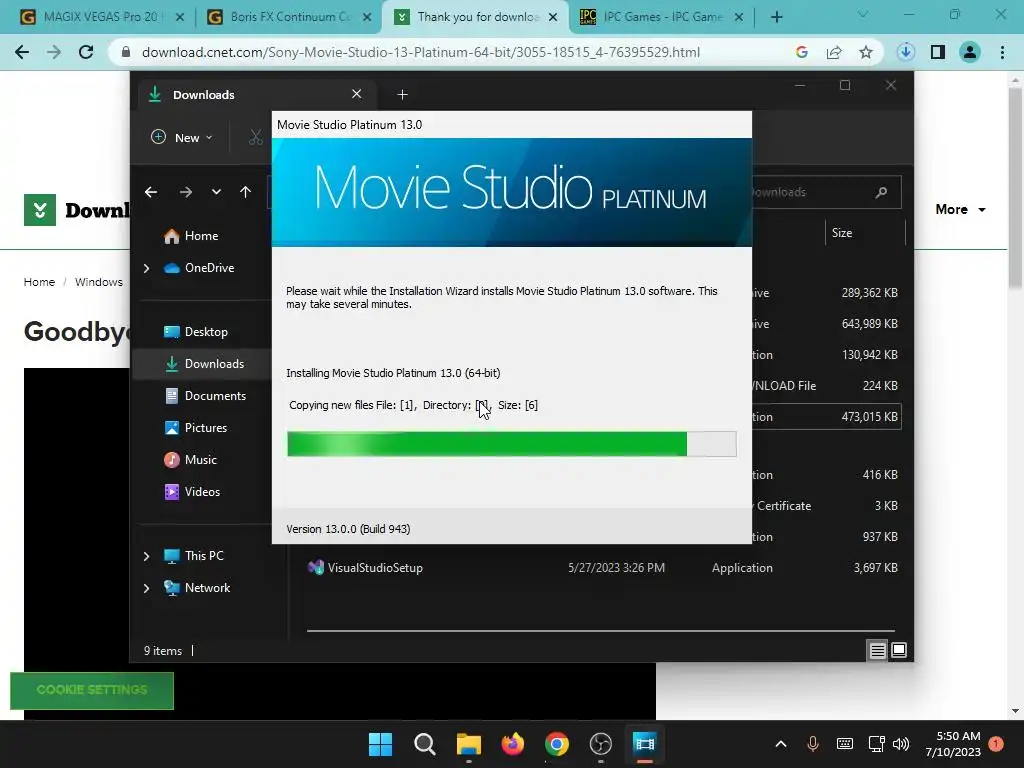Click the installer progress bar

click(x=512, y=444)
